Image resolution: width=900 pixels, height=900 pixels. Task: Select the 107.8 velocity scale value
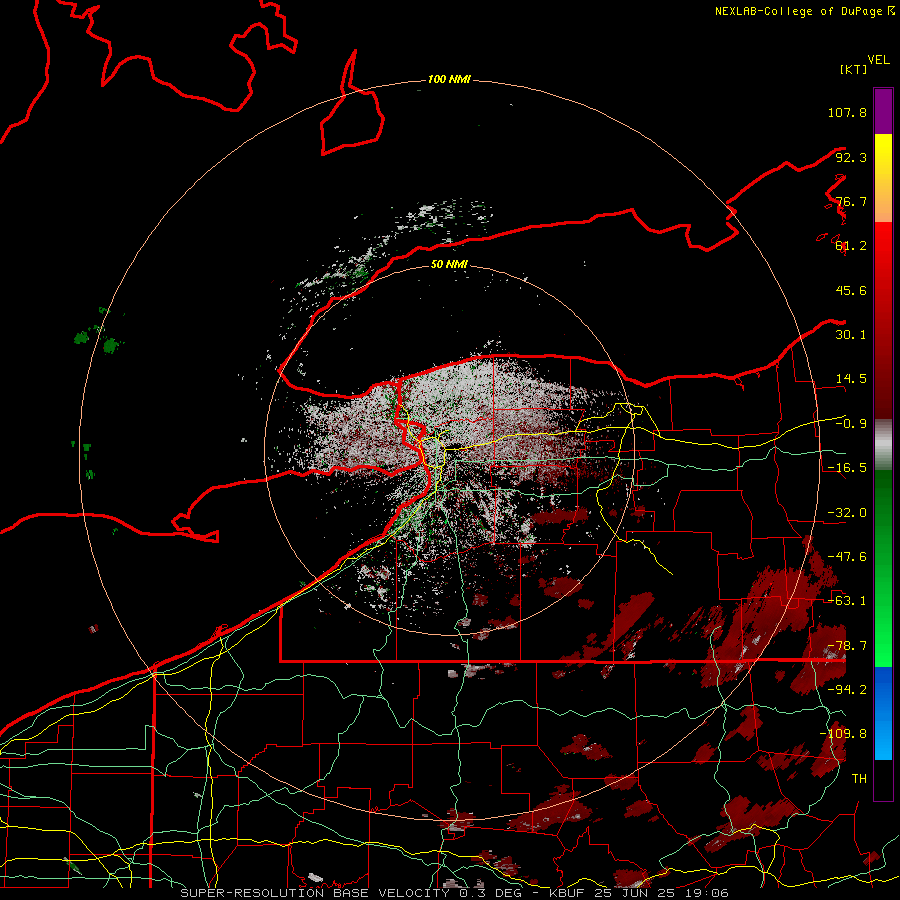point(847,112)
